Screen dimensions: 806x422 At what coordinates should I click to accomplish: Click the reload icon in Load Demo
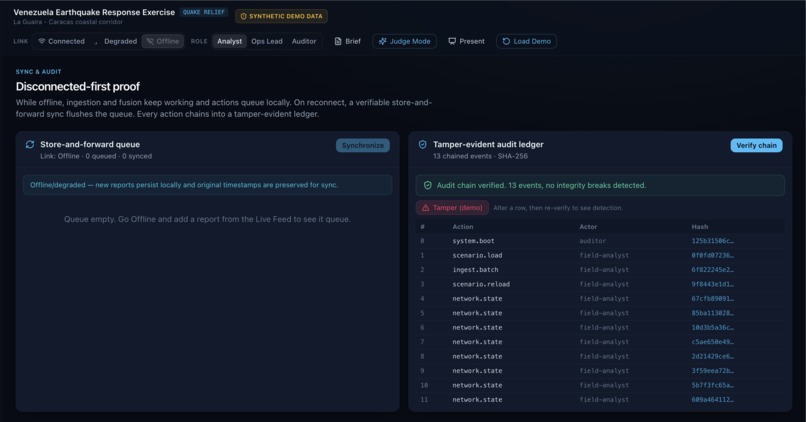click(x=506, y=41)
